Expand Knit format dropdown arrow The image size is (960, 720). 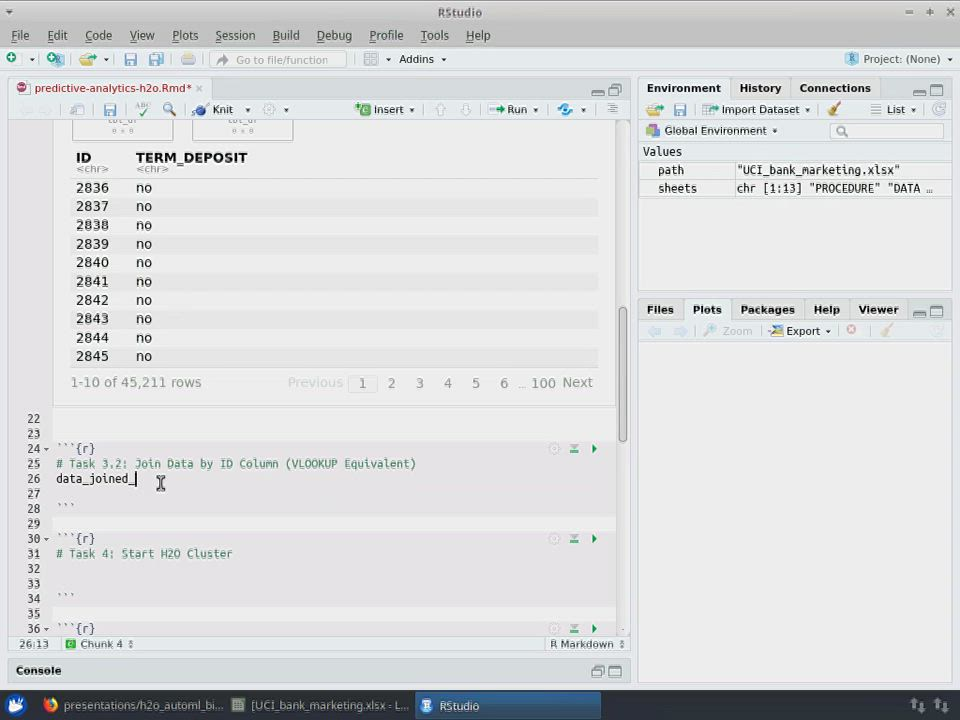pyautogui.click(x=247, y=110)
